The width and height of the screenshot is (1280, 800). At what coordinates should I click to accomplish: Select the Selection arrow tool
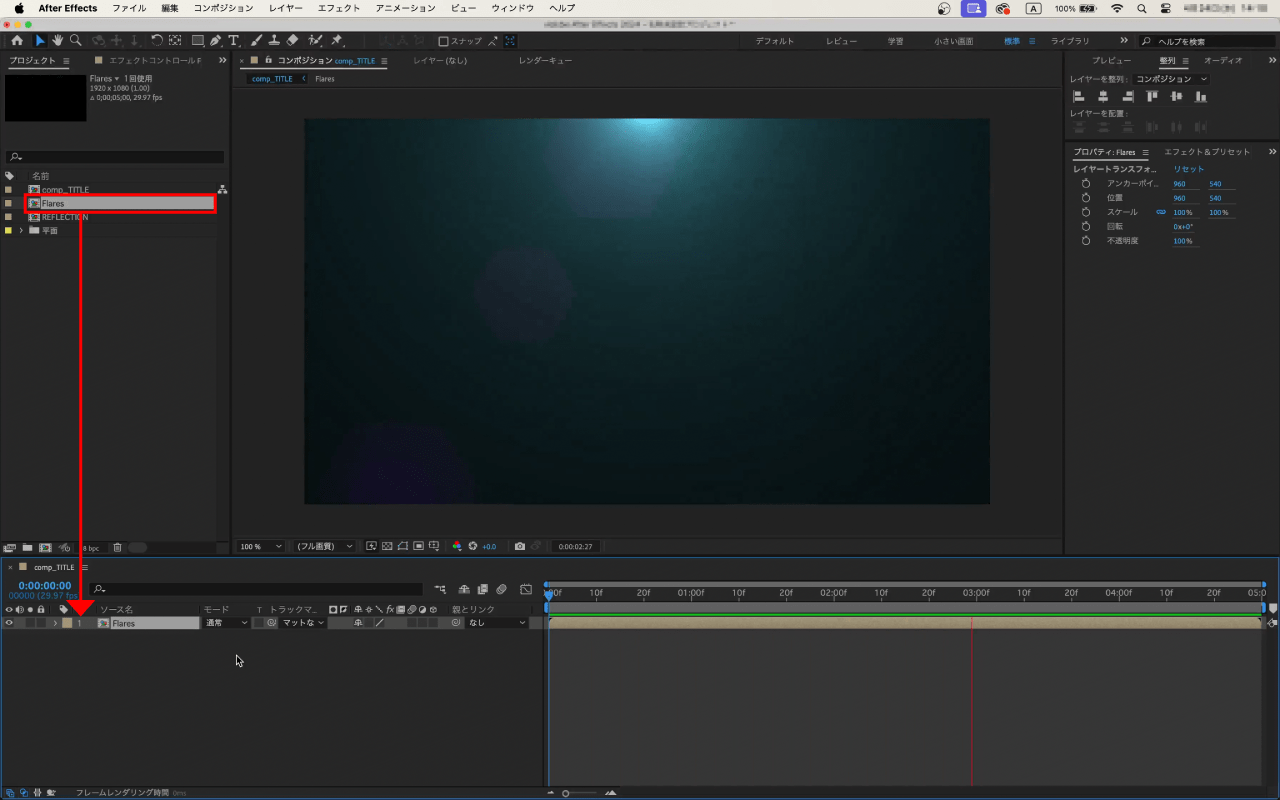pos(40,41)
